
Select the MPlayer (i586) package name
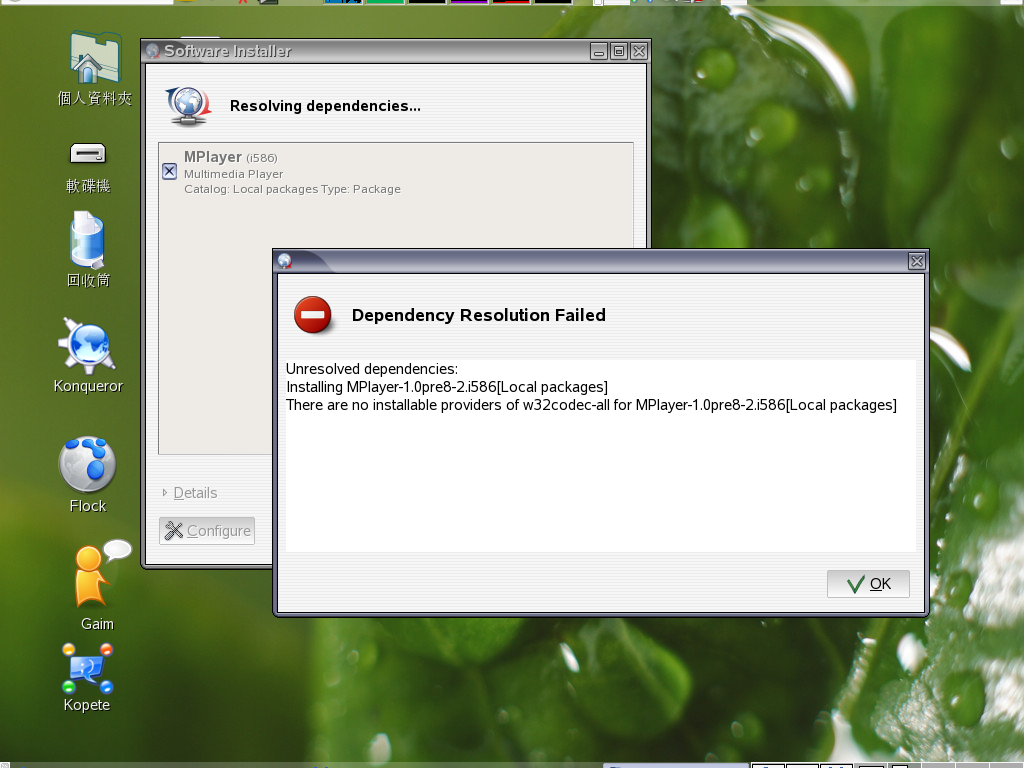[x=231, y=157]
